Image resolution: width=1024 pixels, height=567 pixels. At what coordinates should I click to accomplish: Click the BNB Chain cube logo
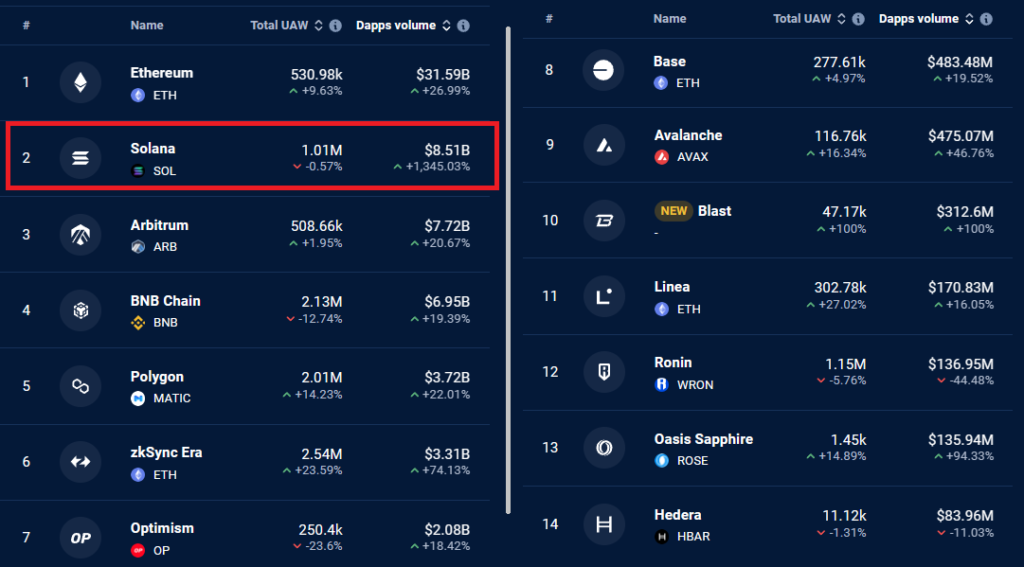[x=80, y=310]
